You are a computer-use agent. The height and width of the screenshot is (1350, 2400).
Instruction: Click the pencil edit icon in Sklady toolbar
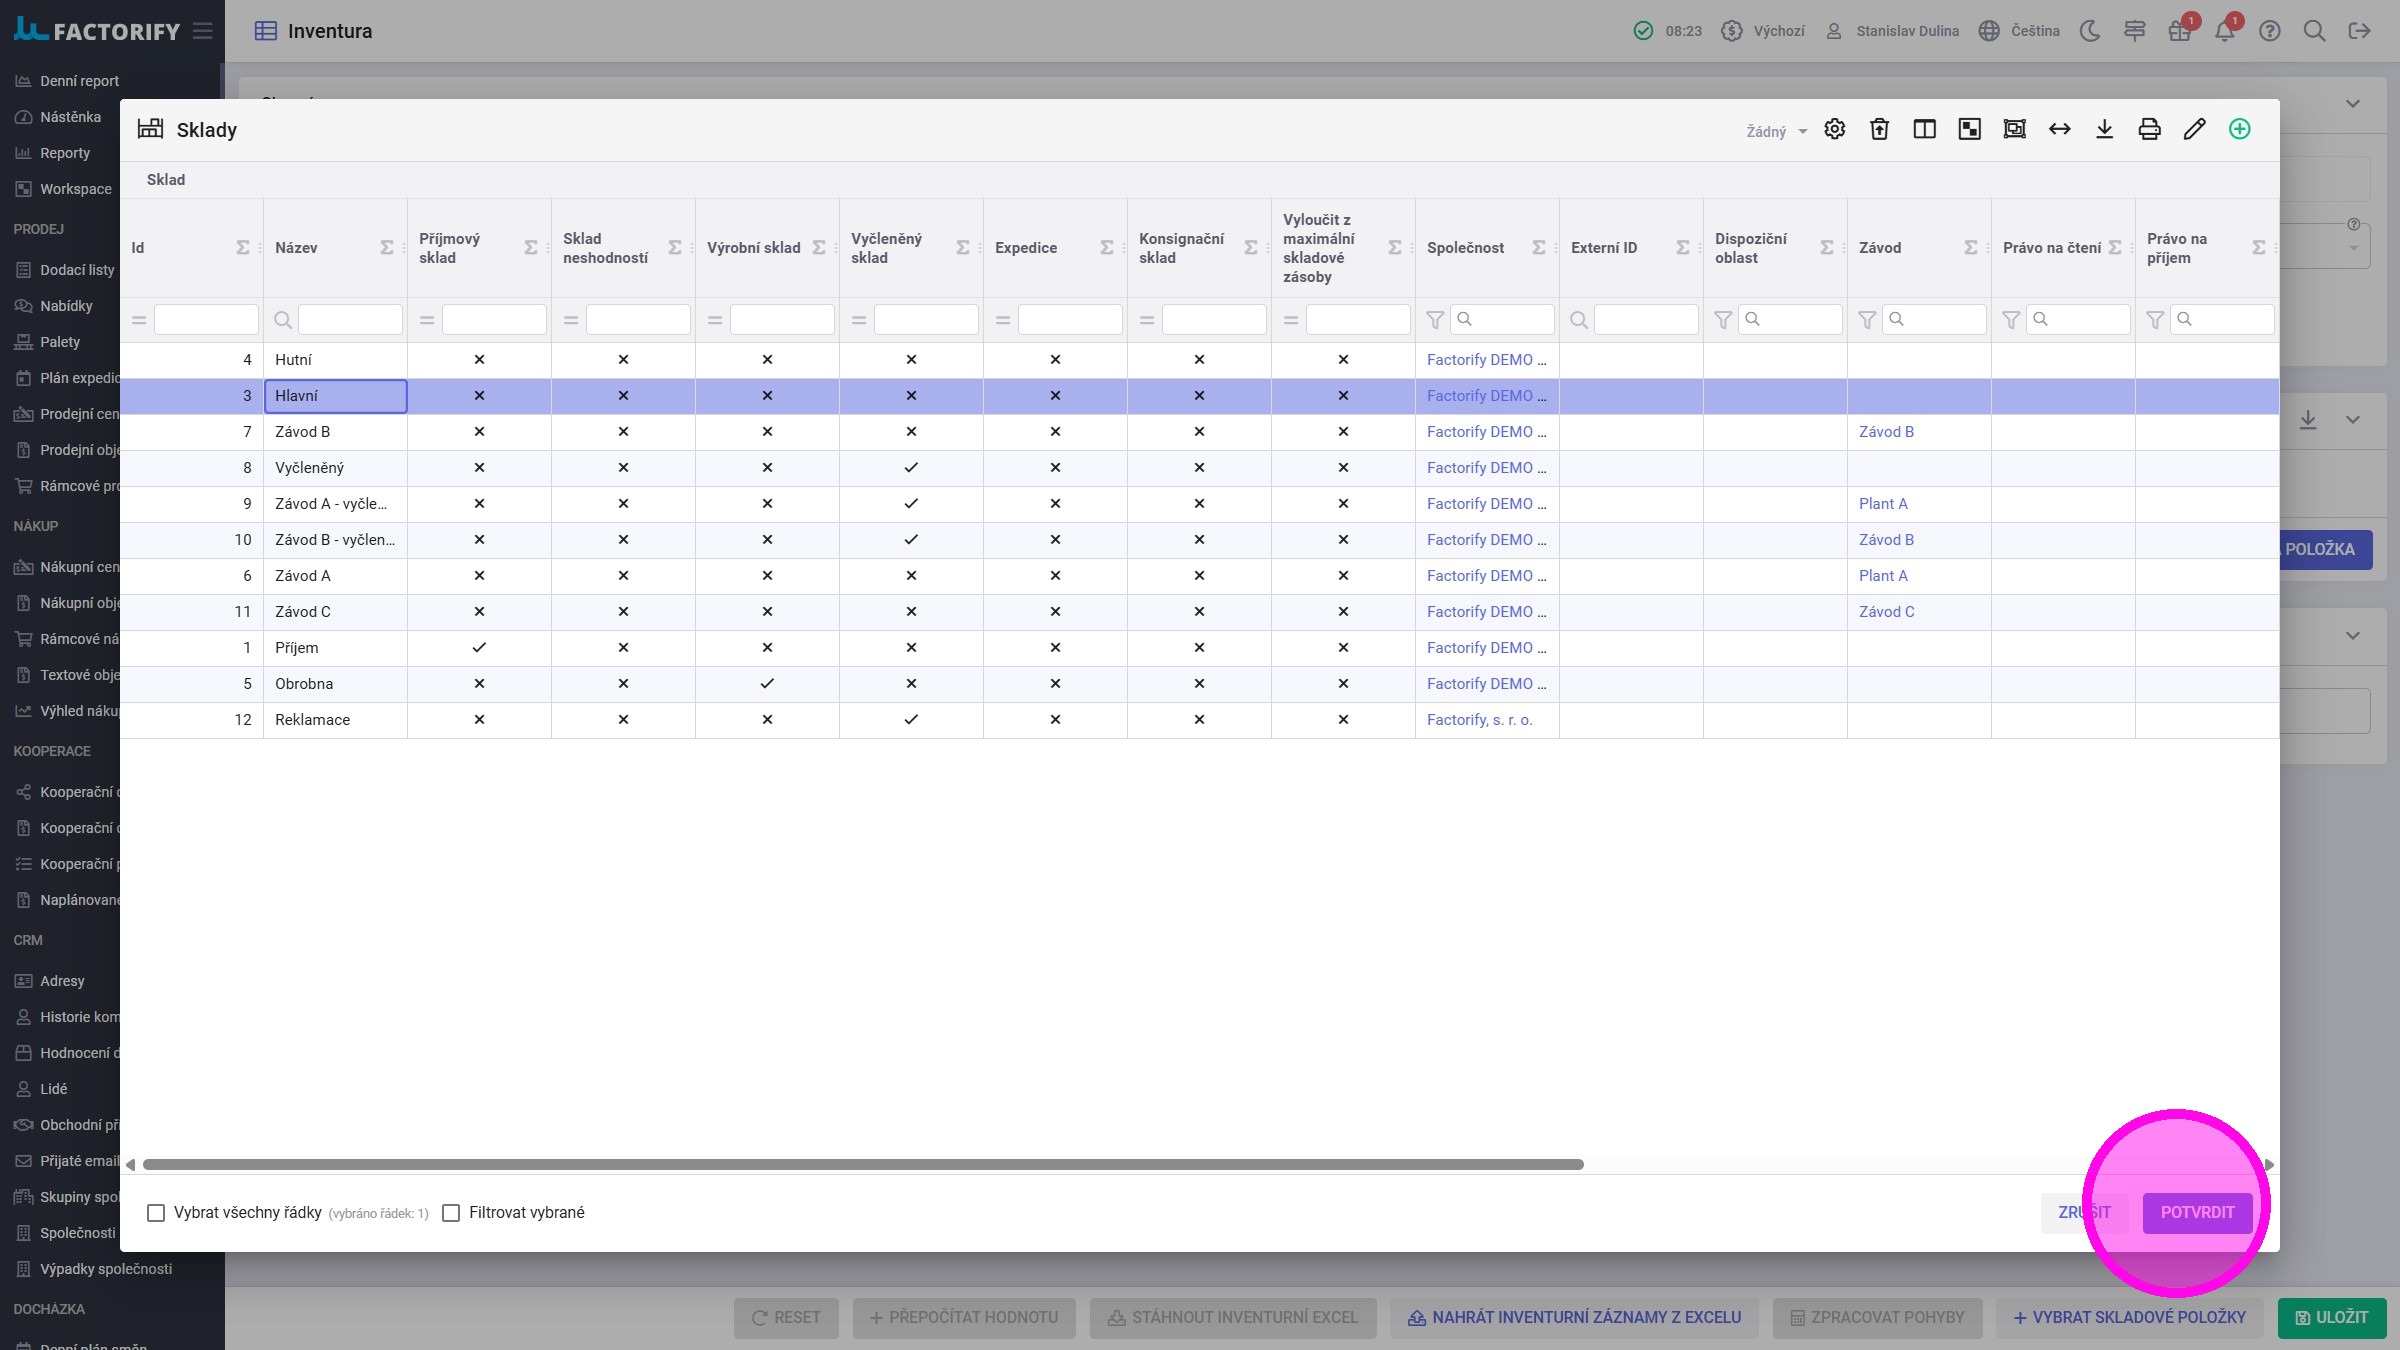pyautogui.click(x=2194, y=129)
